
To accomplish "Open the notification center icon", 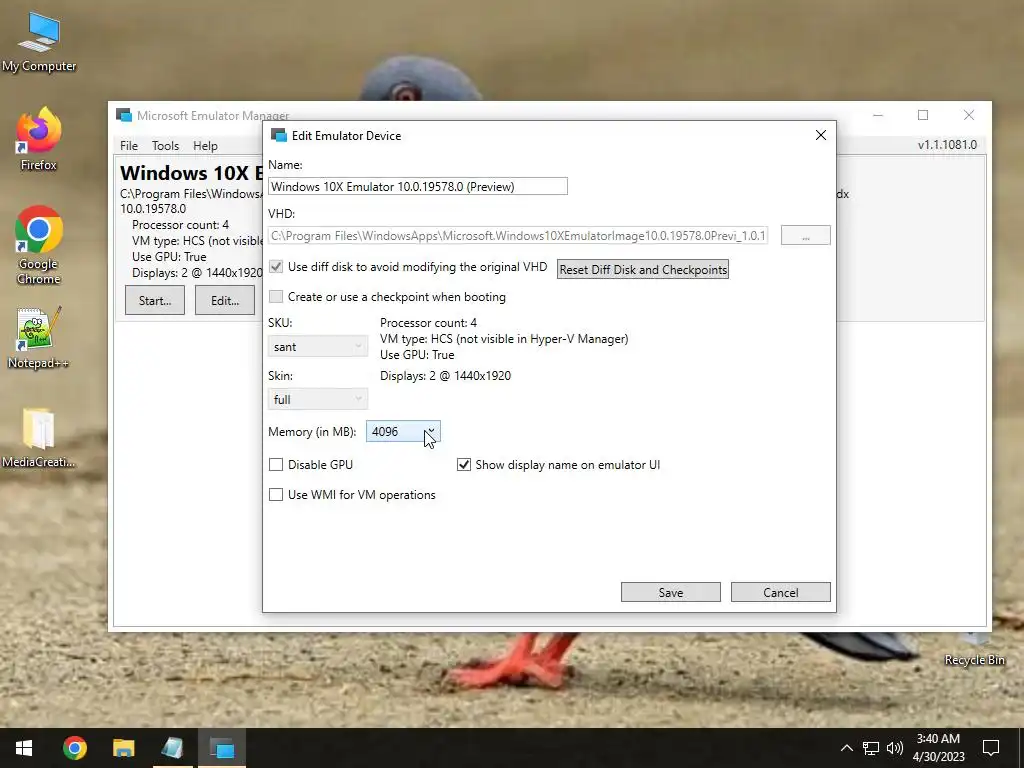I will 991,748.
